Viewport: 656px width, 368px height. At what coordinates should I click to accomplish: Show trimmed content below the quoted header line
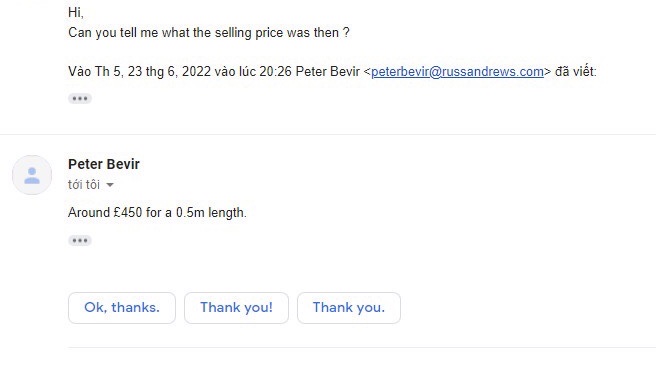79,99
